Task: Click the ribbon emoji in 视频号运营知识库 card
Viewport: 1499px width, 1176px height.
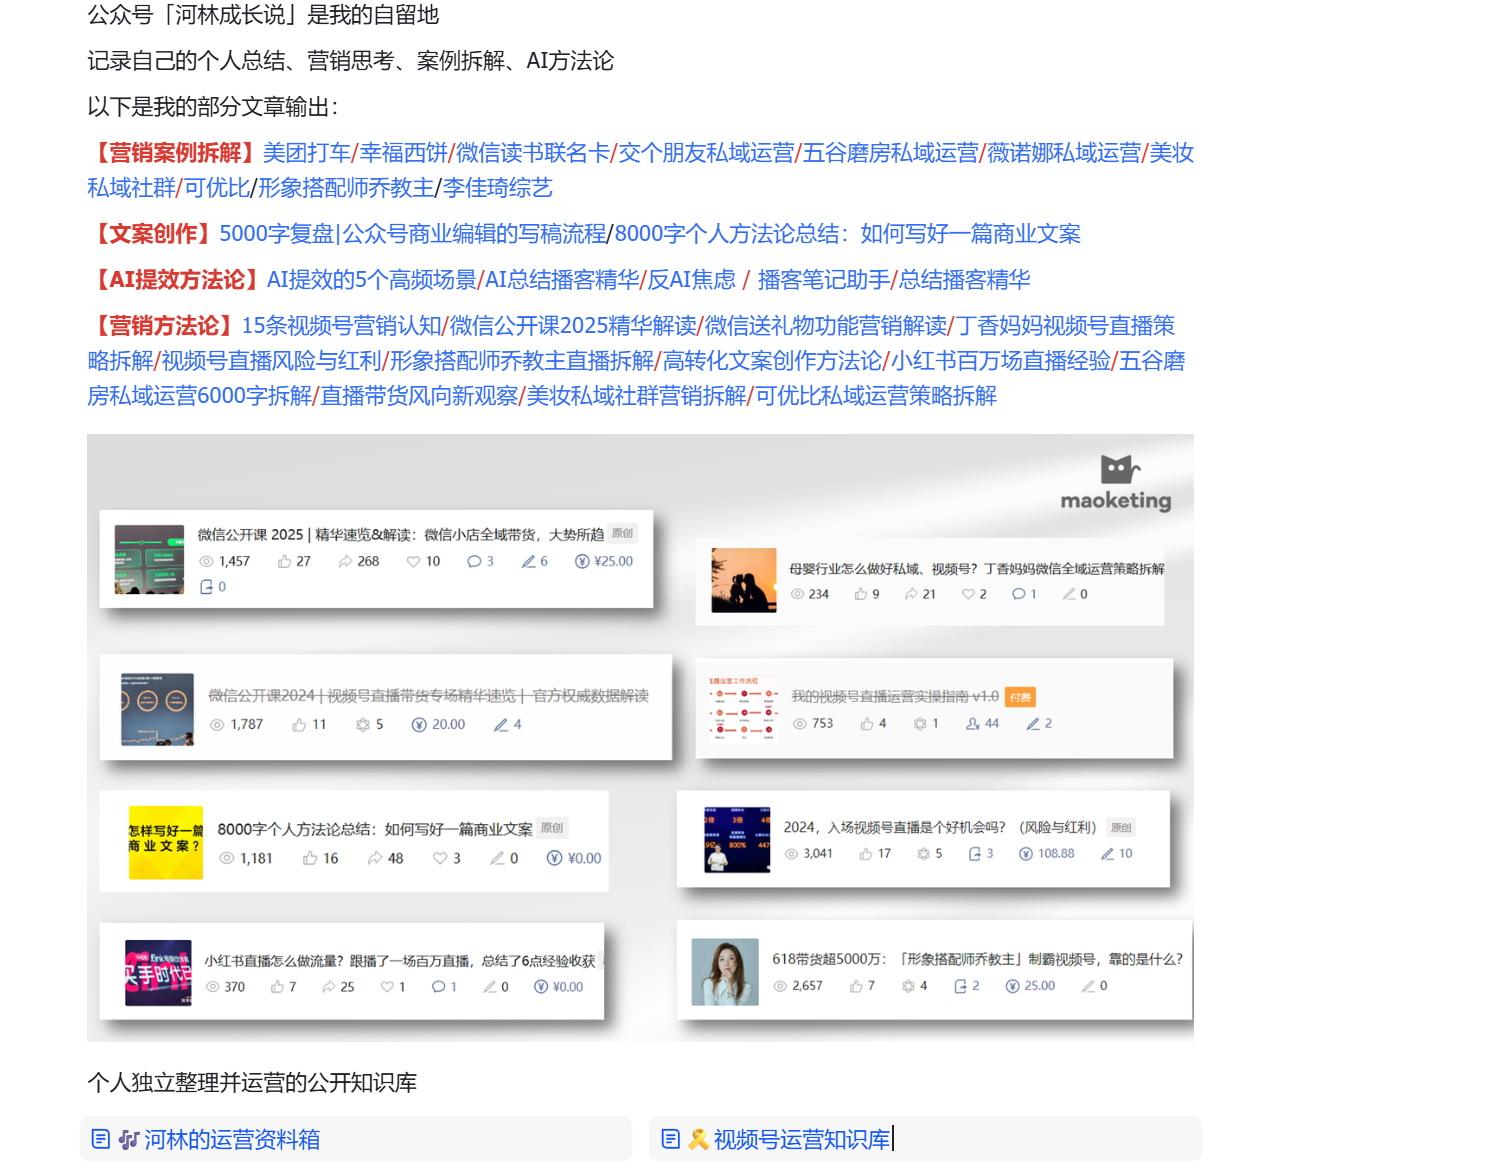Action: 698,1139
